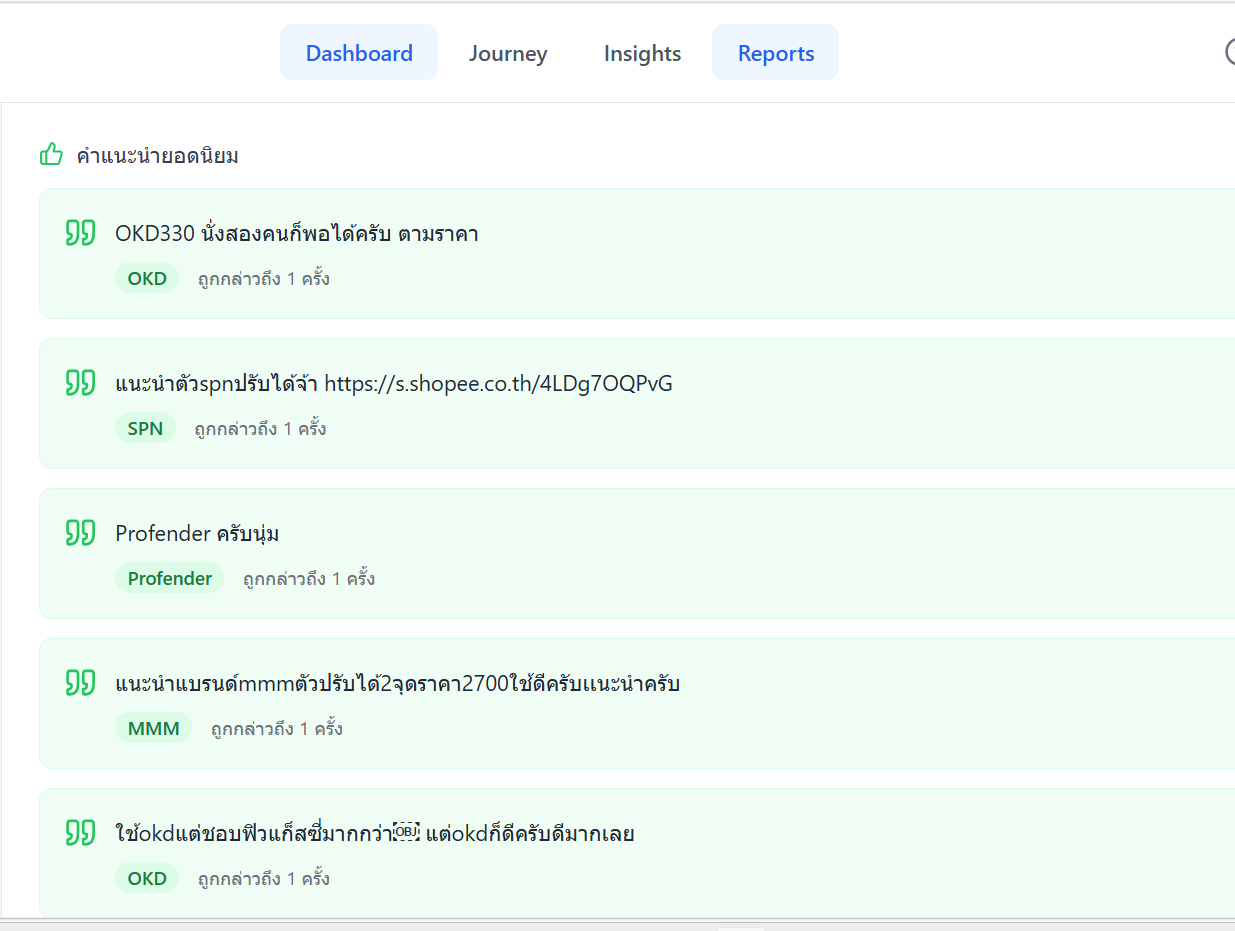
Task: Open the Dashboard tab
Action: click(359, 53)
